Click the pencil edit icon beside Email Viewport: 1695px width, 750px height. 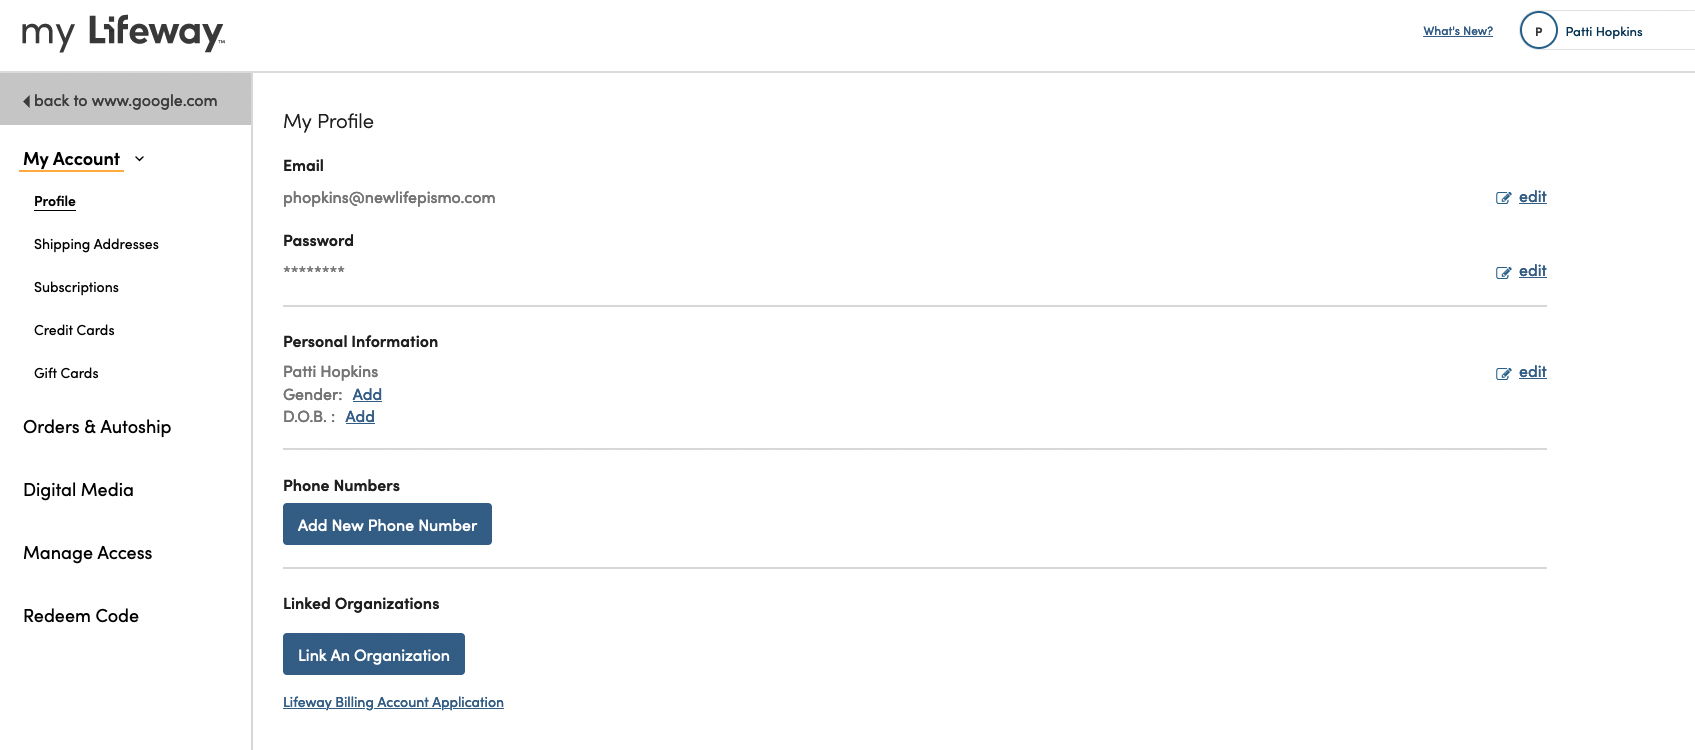(1503, 198)
